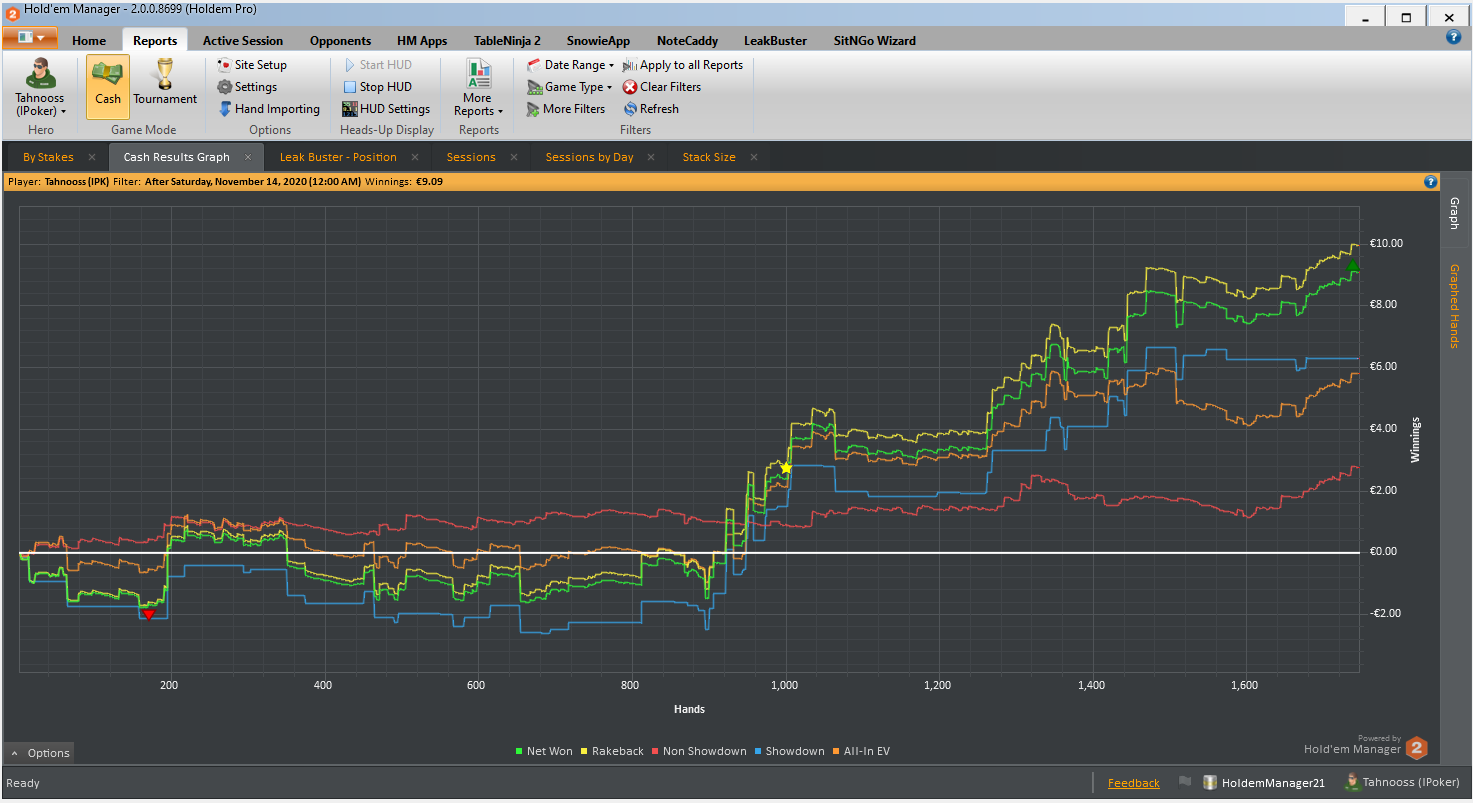Click the blue help icon in ribbon

tap(1454, 37)
